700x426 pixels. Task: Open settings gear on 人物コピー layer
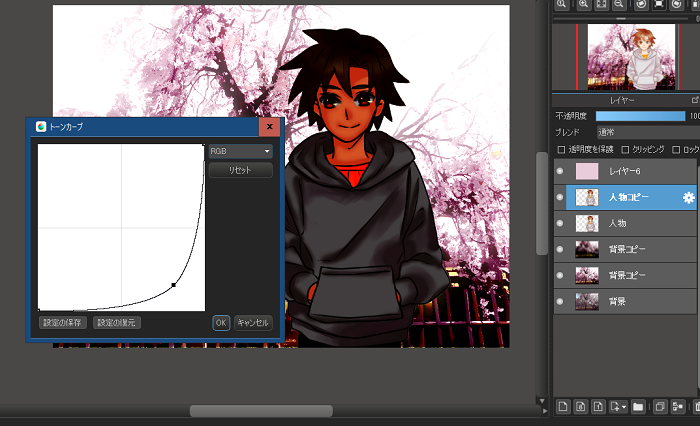pyautogui.click(x=688, y=198)
